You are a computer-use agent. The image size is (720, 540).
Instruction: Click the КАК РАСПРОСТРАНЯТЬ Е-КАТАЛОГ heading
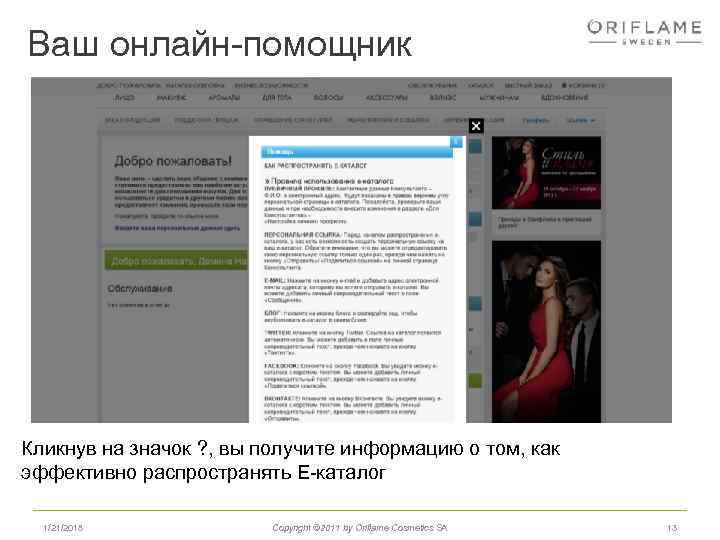(315, 166)
